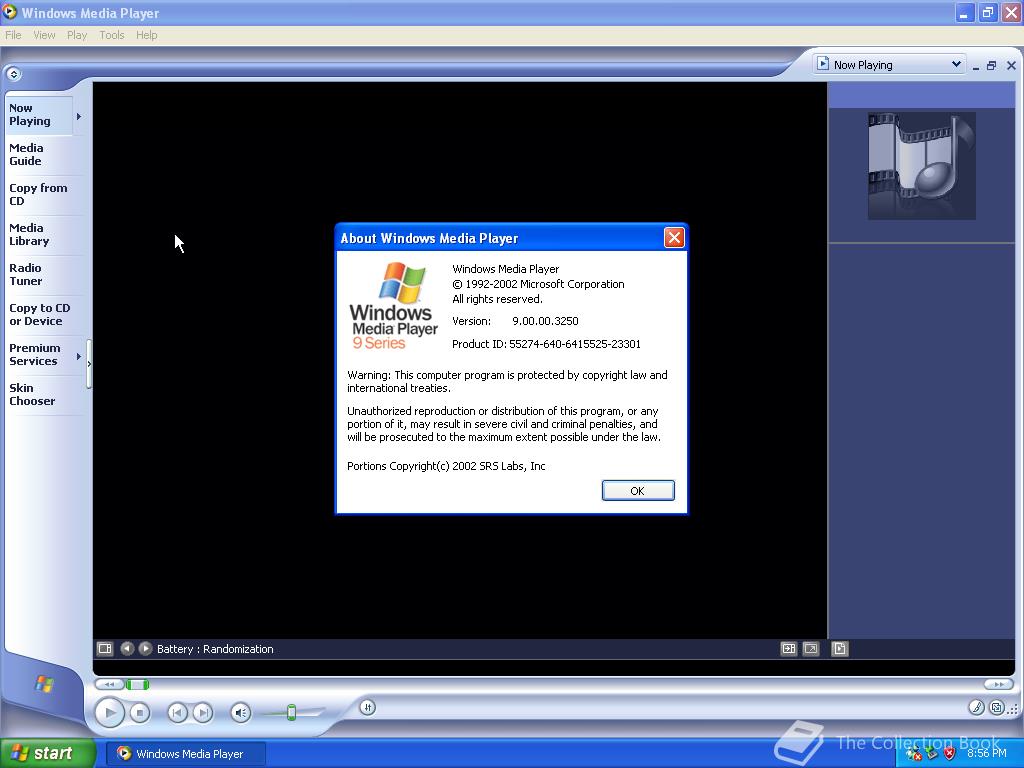Open the visualization selection menu icon
This screenshot has height=768, width=1024.
[x=104, y=648]
